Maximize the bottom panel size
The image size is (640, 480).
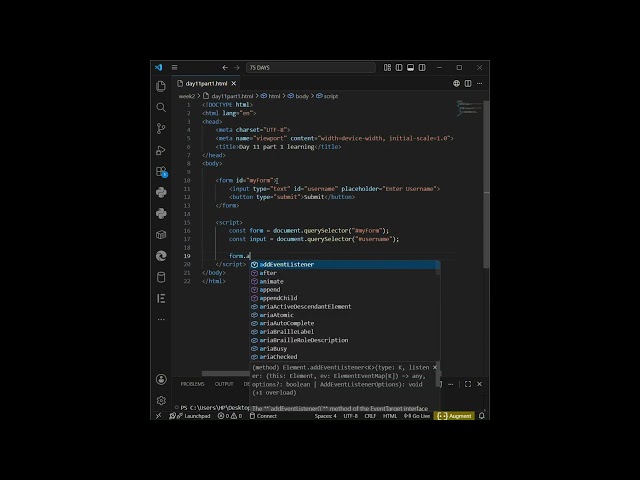[468, 384]
